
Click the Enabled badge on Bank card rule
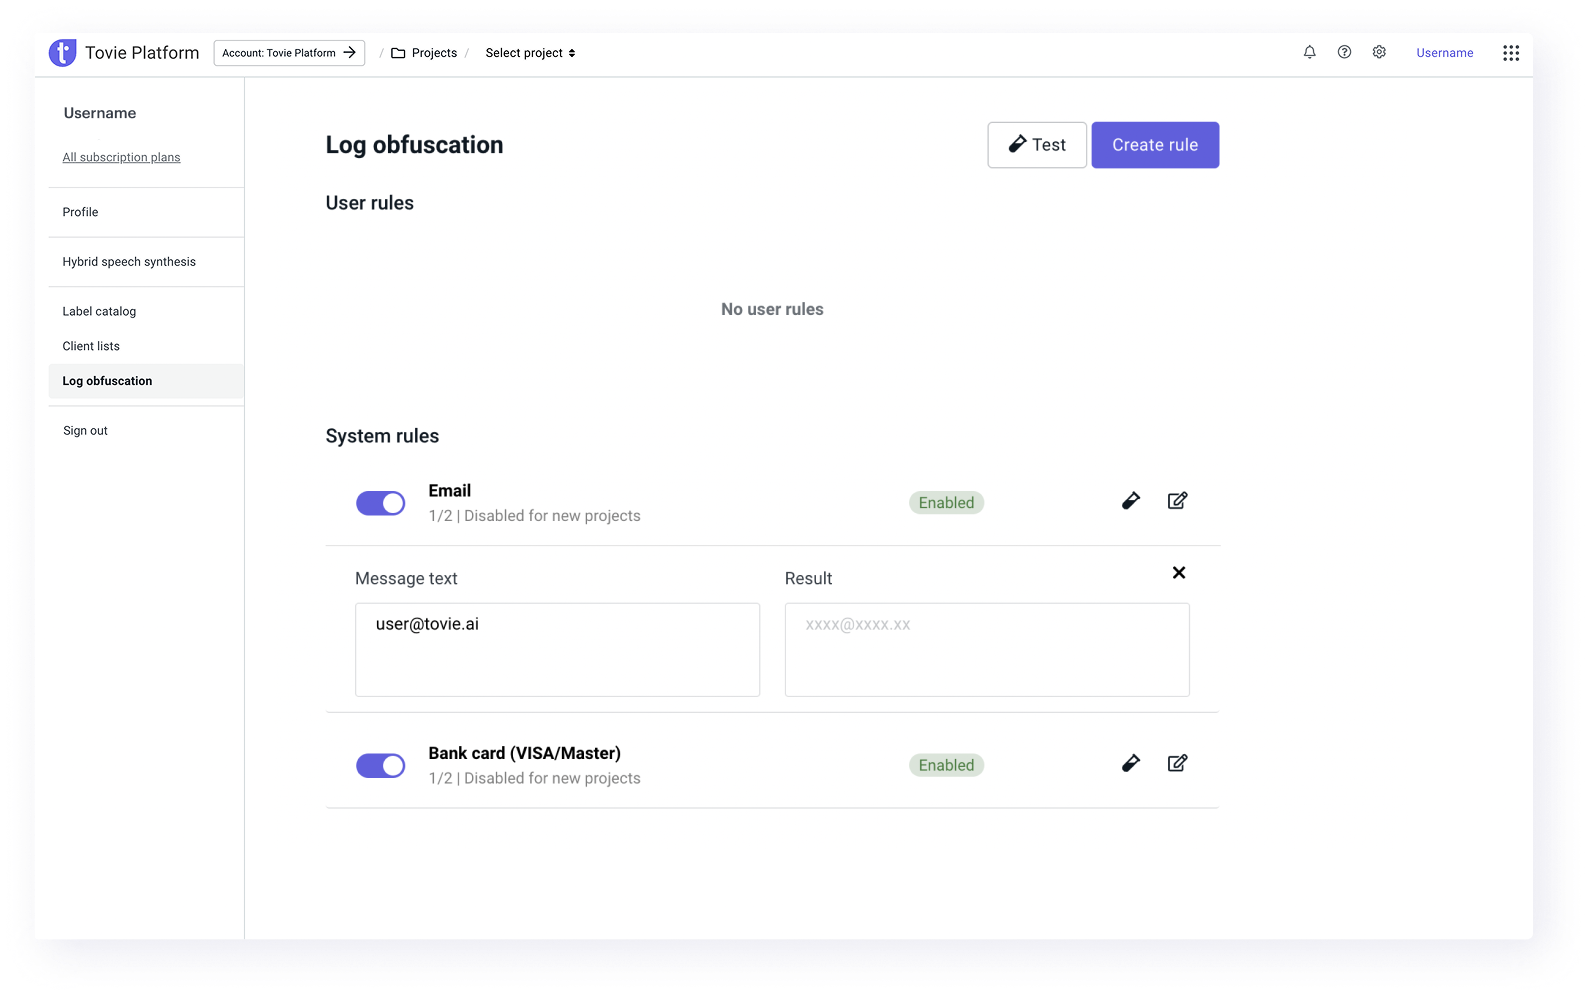pyautogui.click(x=946, y=766)
